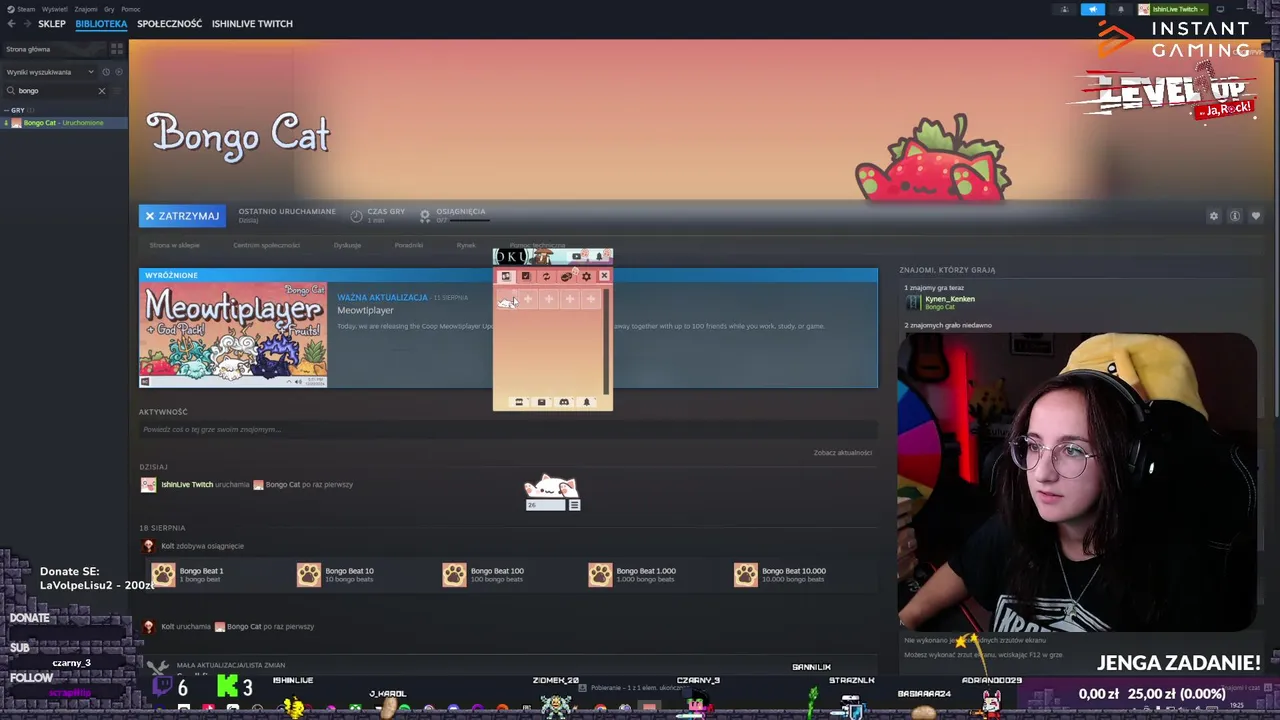Click the library search field
Screen dimensions: 1280x720
[55, 91]
